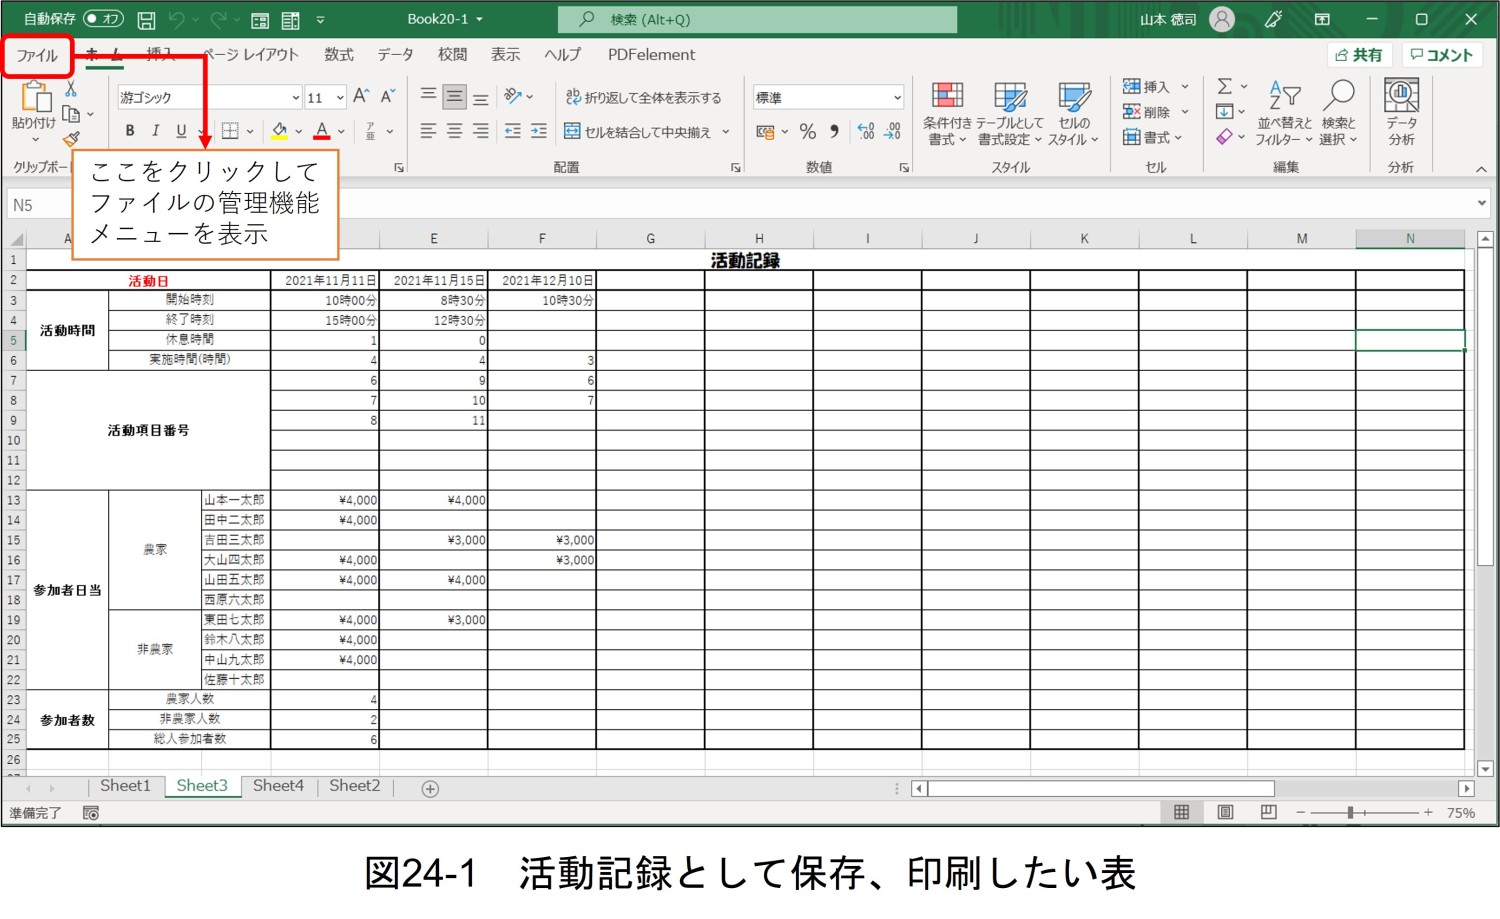
Task: Click the increase decimal icon
Action: (x=866, y=131)
